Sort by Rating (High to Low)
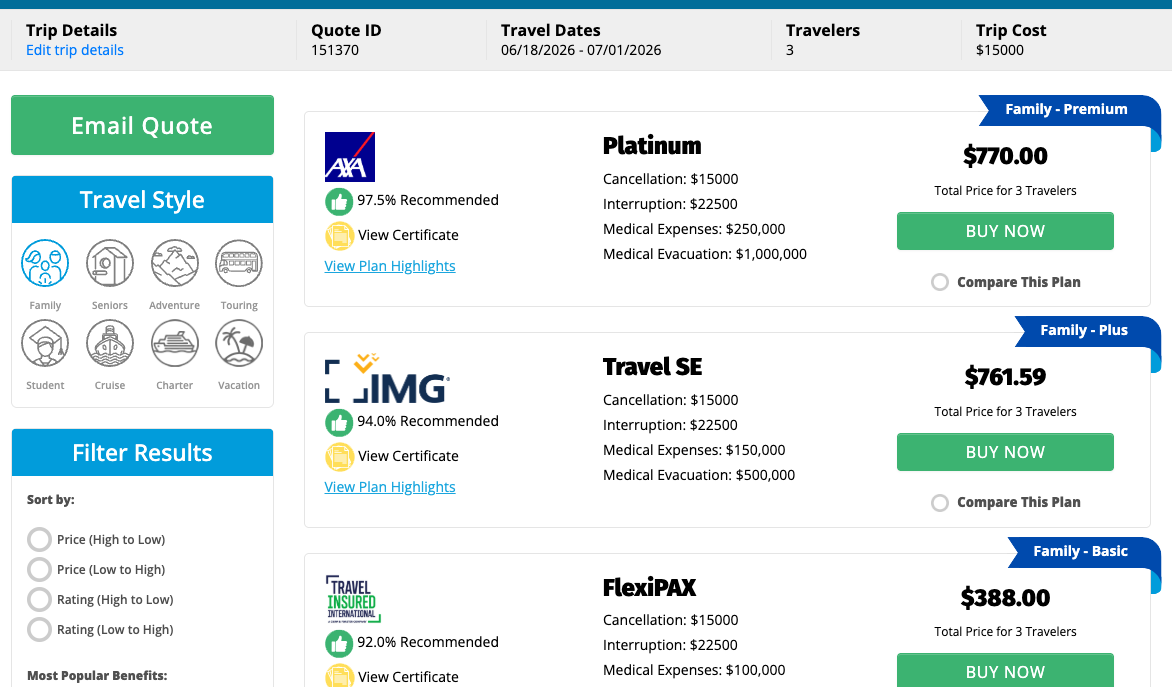 click(x=39, y=600)
